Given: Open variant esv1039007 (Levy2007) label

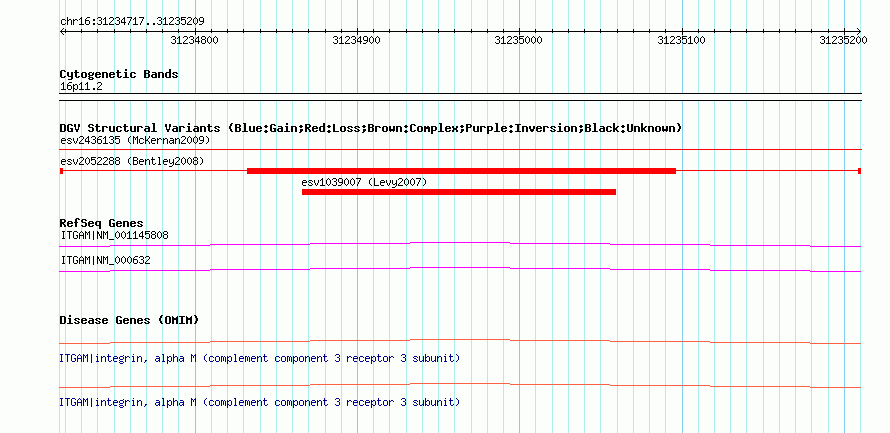Looking at the screenshot, I should coord(364,182).
